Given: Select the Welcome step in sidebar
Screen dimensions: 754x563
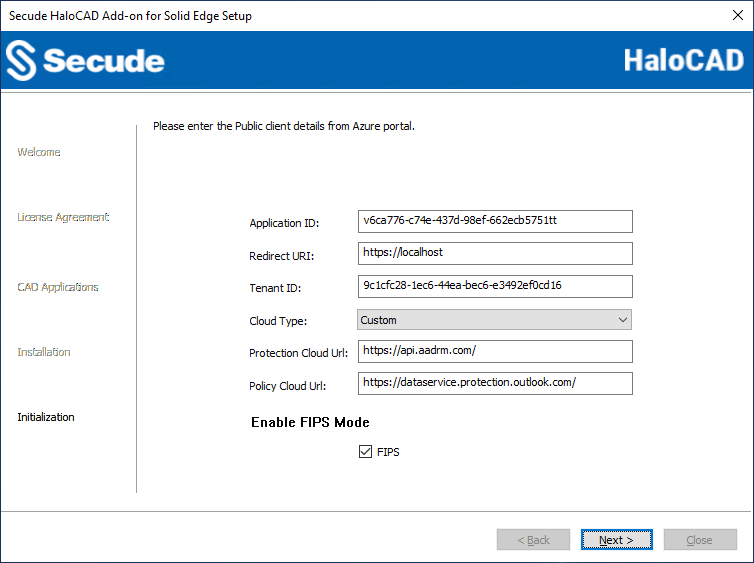Looking at the screenshot, I should click(39, 152).
